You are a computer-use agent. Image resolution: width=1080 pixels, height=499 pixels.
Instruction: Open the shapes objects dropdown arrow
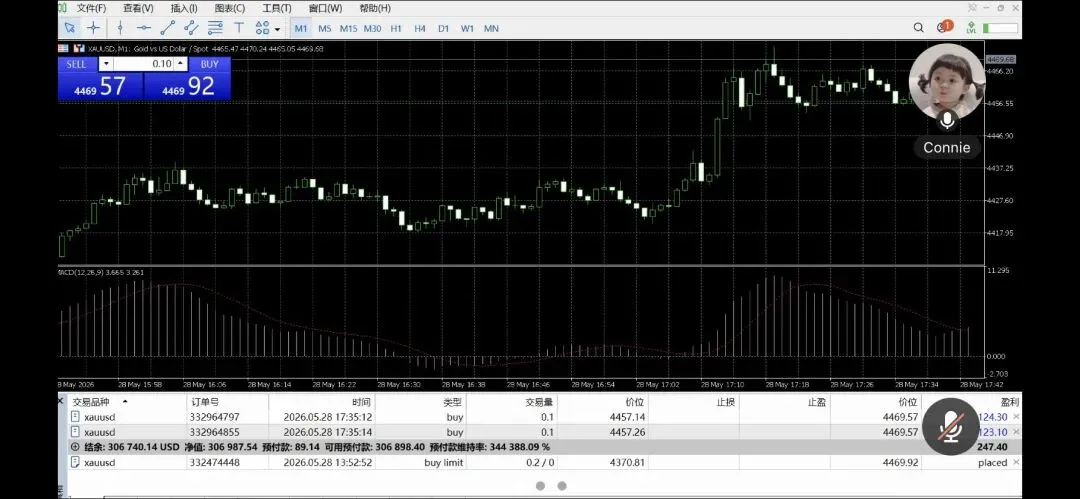[277, 29]
